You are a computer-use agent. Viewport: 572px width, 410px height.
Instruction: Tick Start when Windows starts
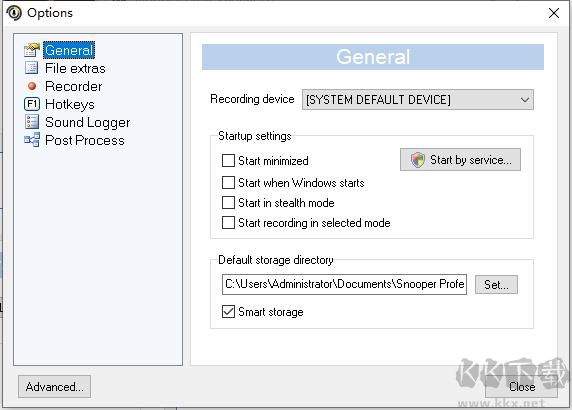pos(228,182)
